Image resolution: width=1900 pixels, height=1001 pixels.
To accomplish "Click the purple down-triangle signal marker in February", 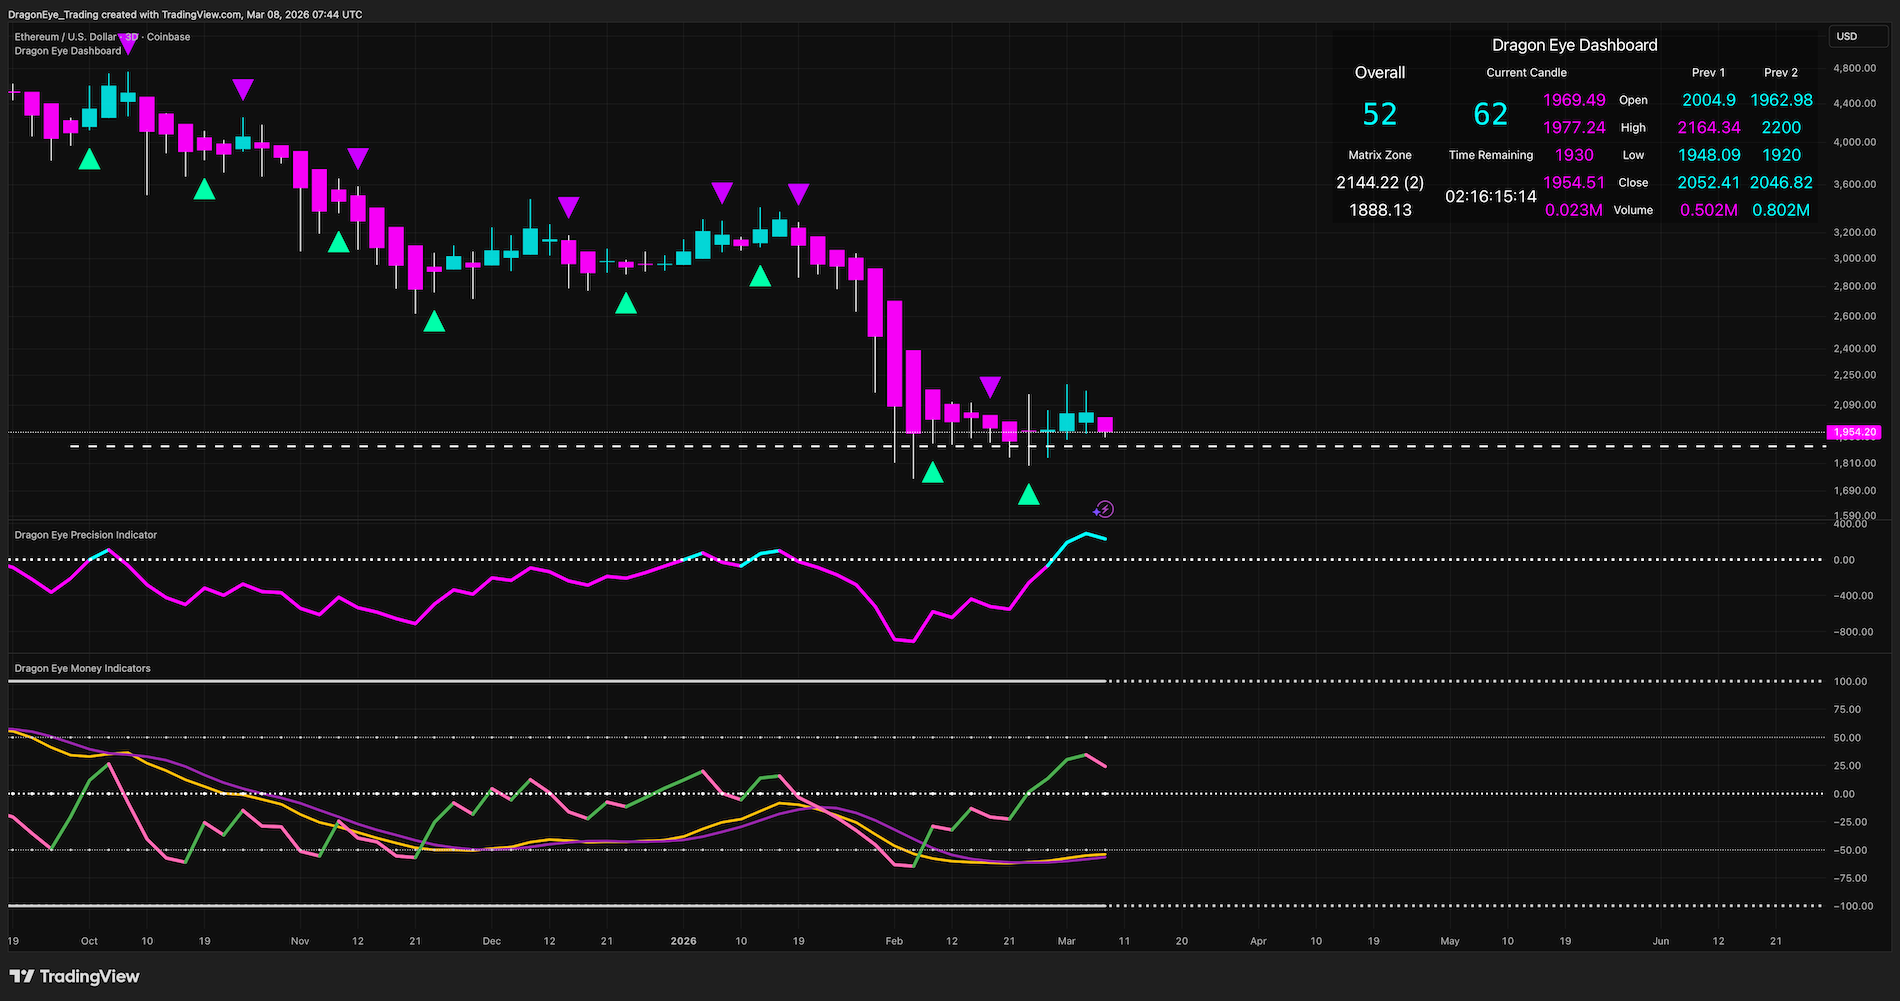I will 990,387.
